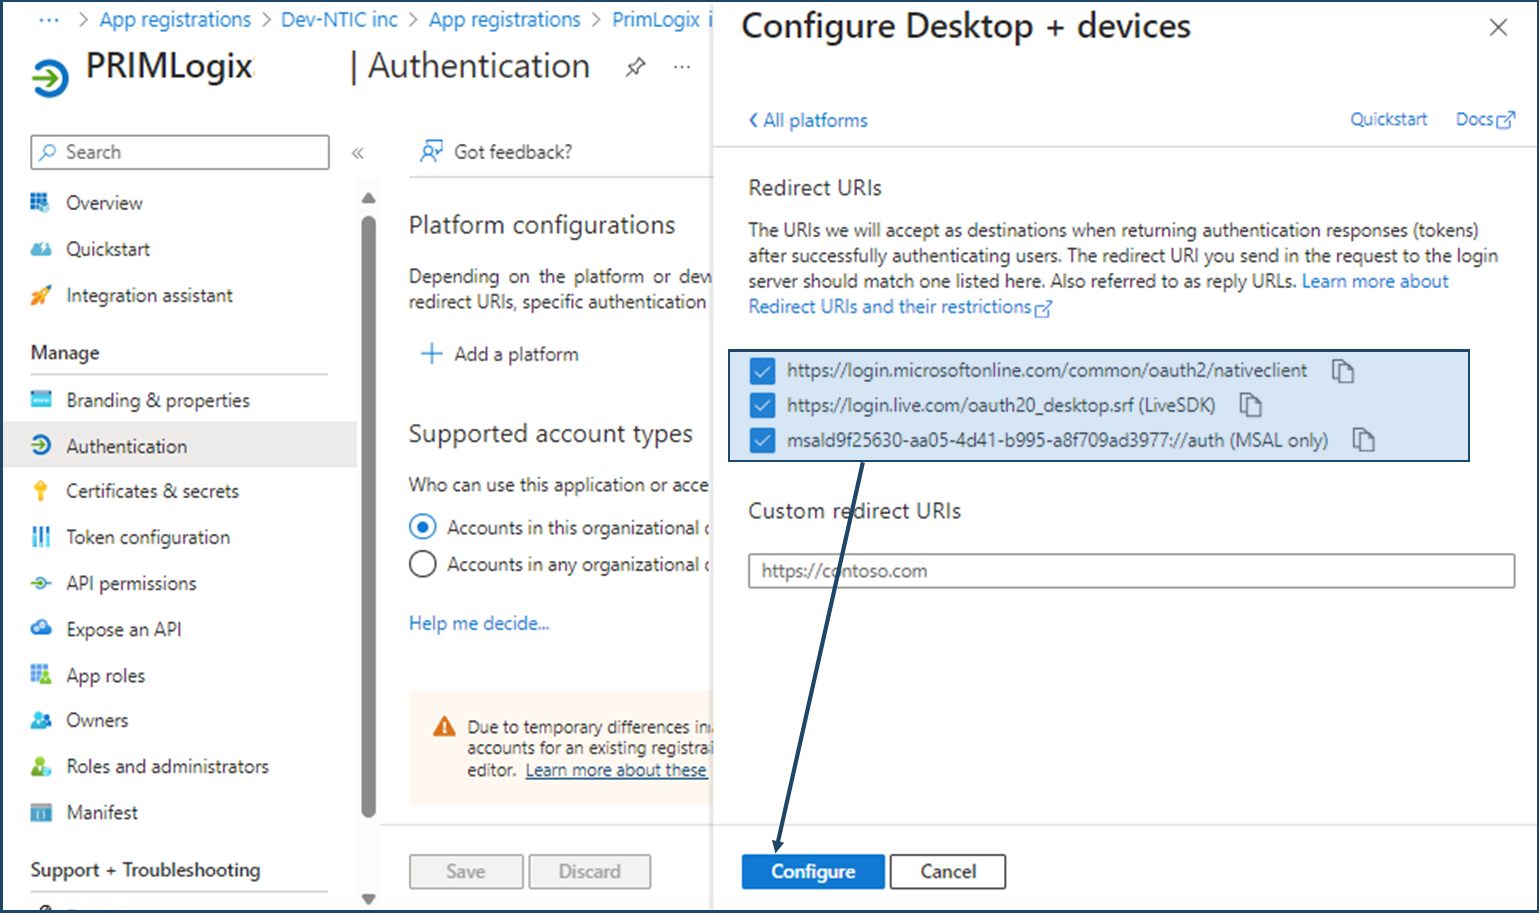Click the Dev-NTIC inc breadcrumb
The height and width of the screenshot is (913, 1540).
339,19
